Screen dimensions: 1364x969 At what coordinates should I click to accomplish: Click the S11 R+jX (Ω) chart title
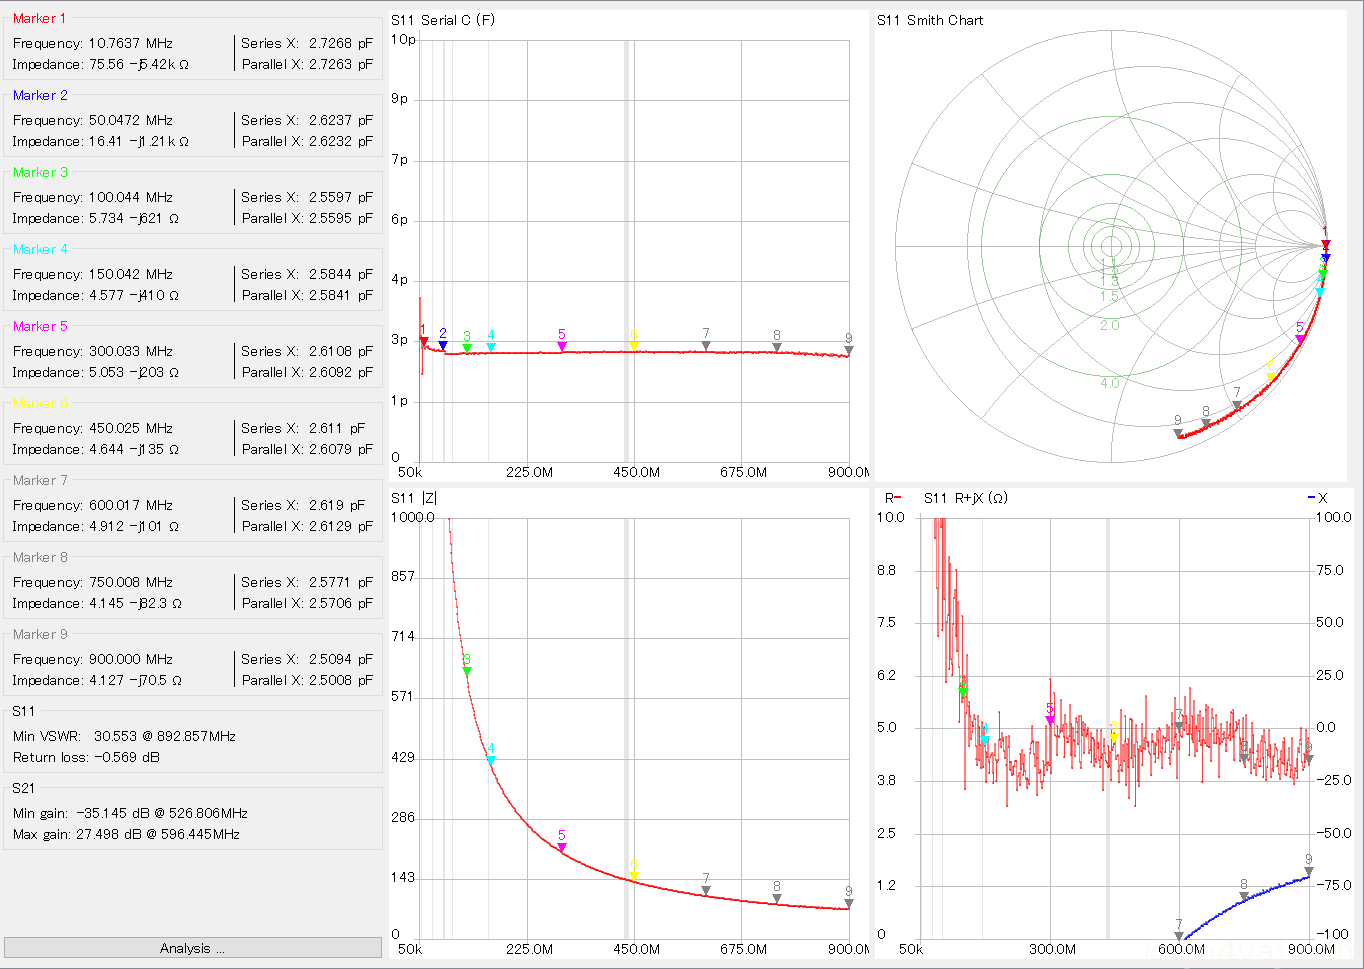pyautogui.click(x=966, y=498)
